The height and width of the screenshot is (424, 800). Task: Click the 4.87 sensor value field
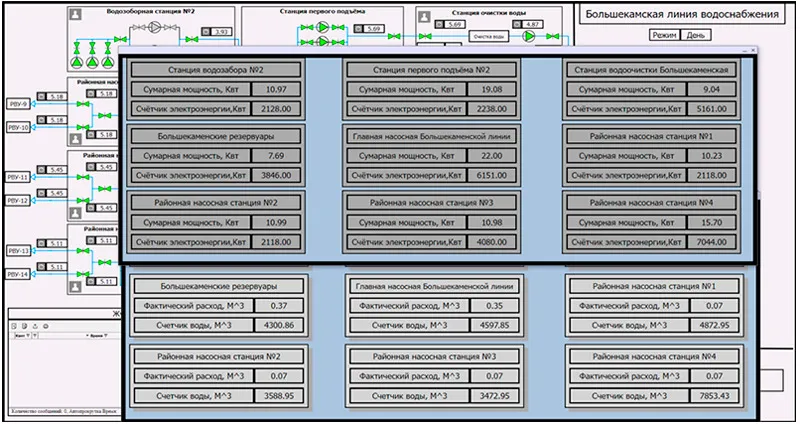(x=532, y=23)
